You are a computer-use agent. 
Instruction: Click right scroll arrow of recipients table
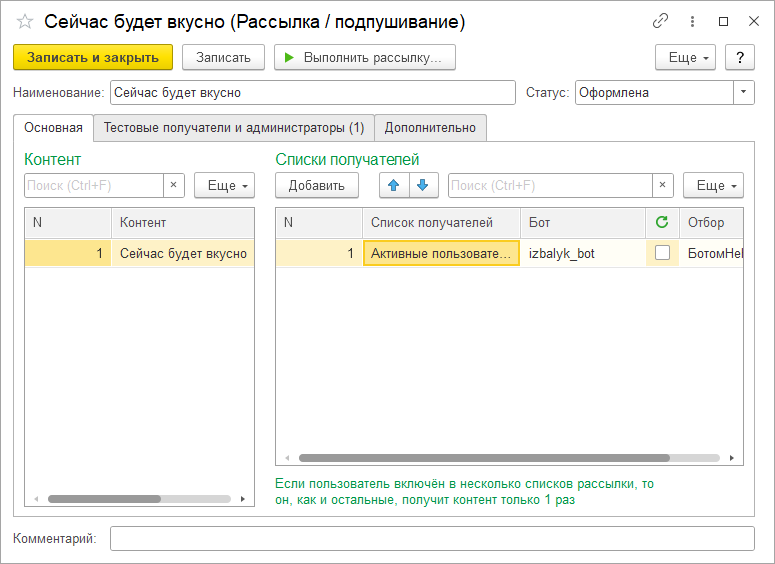click(x=732, y=458)
